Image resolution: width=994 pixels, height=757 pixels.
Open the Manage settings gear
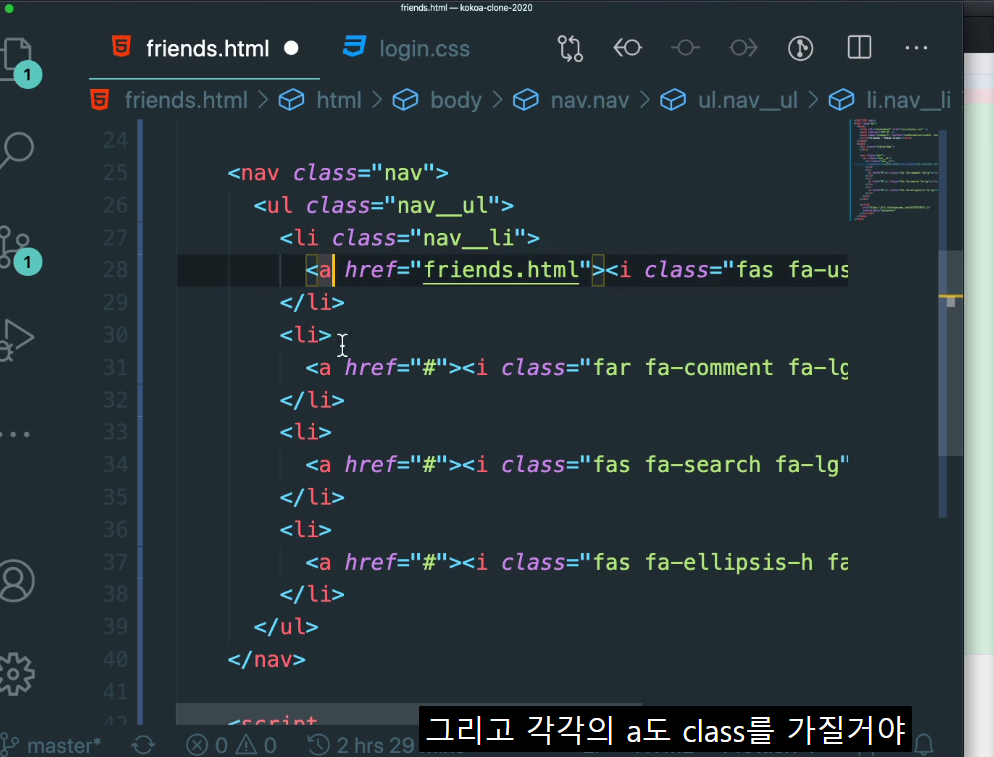[16, 673]
